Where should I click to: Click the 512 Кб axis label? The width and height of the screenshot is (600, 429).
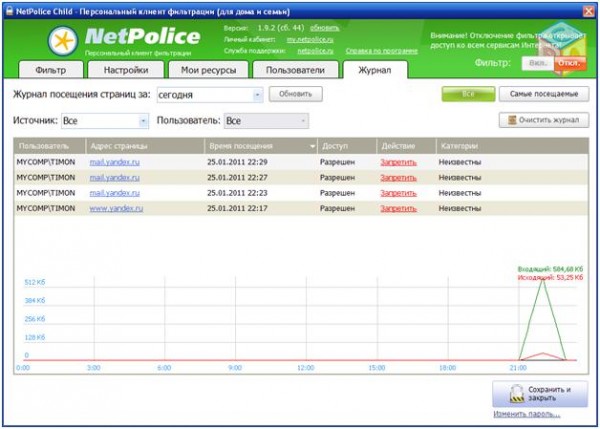coord(35,282)
